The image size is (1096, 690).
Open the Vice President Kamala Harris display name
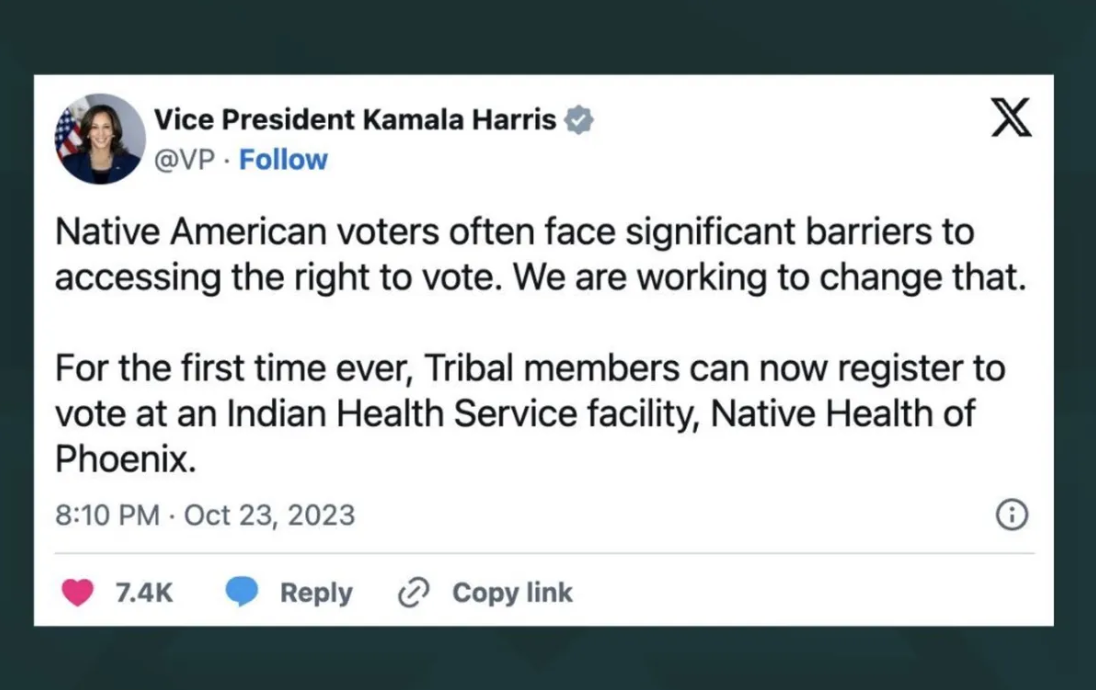click(355, 120)
